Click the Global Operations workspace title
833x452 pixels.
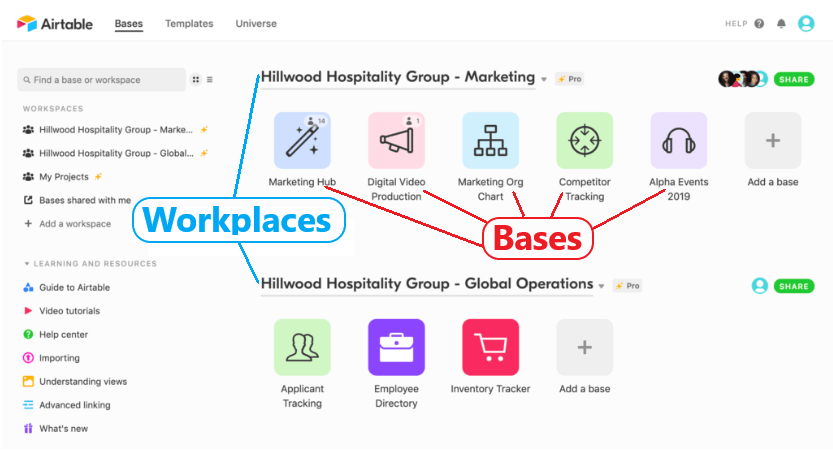coord(427,284)
